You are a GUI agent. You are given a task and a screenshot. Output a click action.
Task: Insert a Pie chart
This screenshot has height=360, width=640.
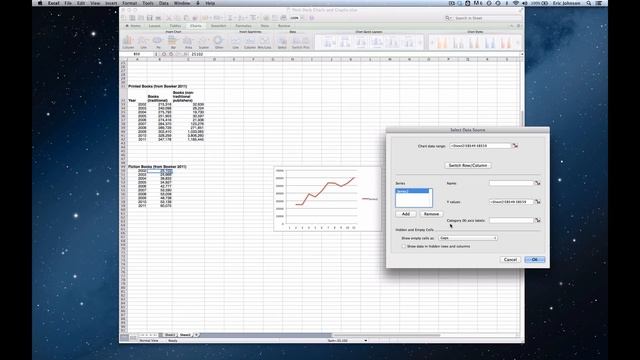coord(158,42)
